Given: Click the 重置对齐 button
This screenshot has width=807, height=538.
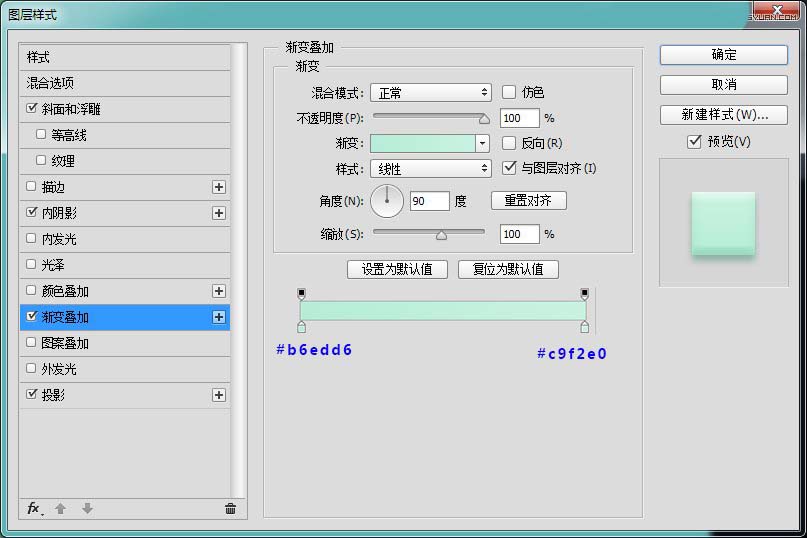Looking at the screenshot, I should tap(528, 201).
